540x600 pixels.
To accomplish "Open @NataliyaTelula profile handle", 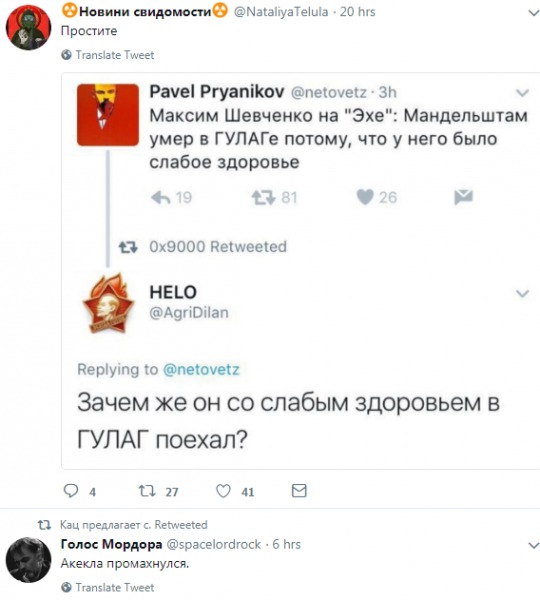I will (281, 12).
